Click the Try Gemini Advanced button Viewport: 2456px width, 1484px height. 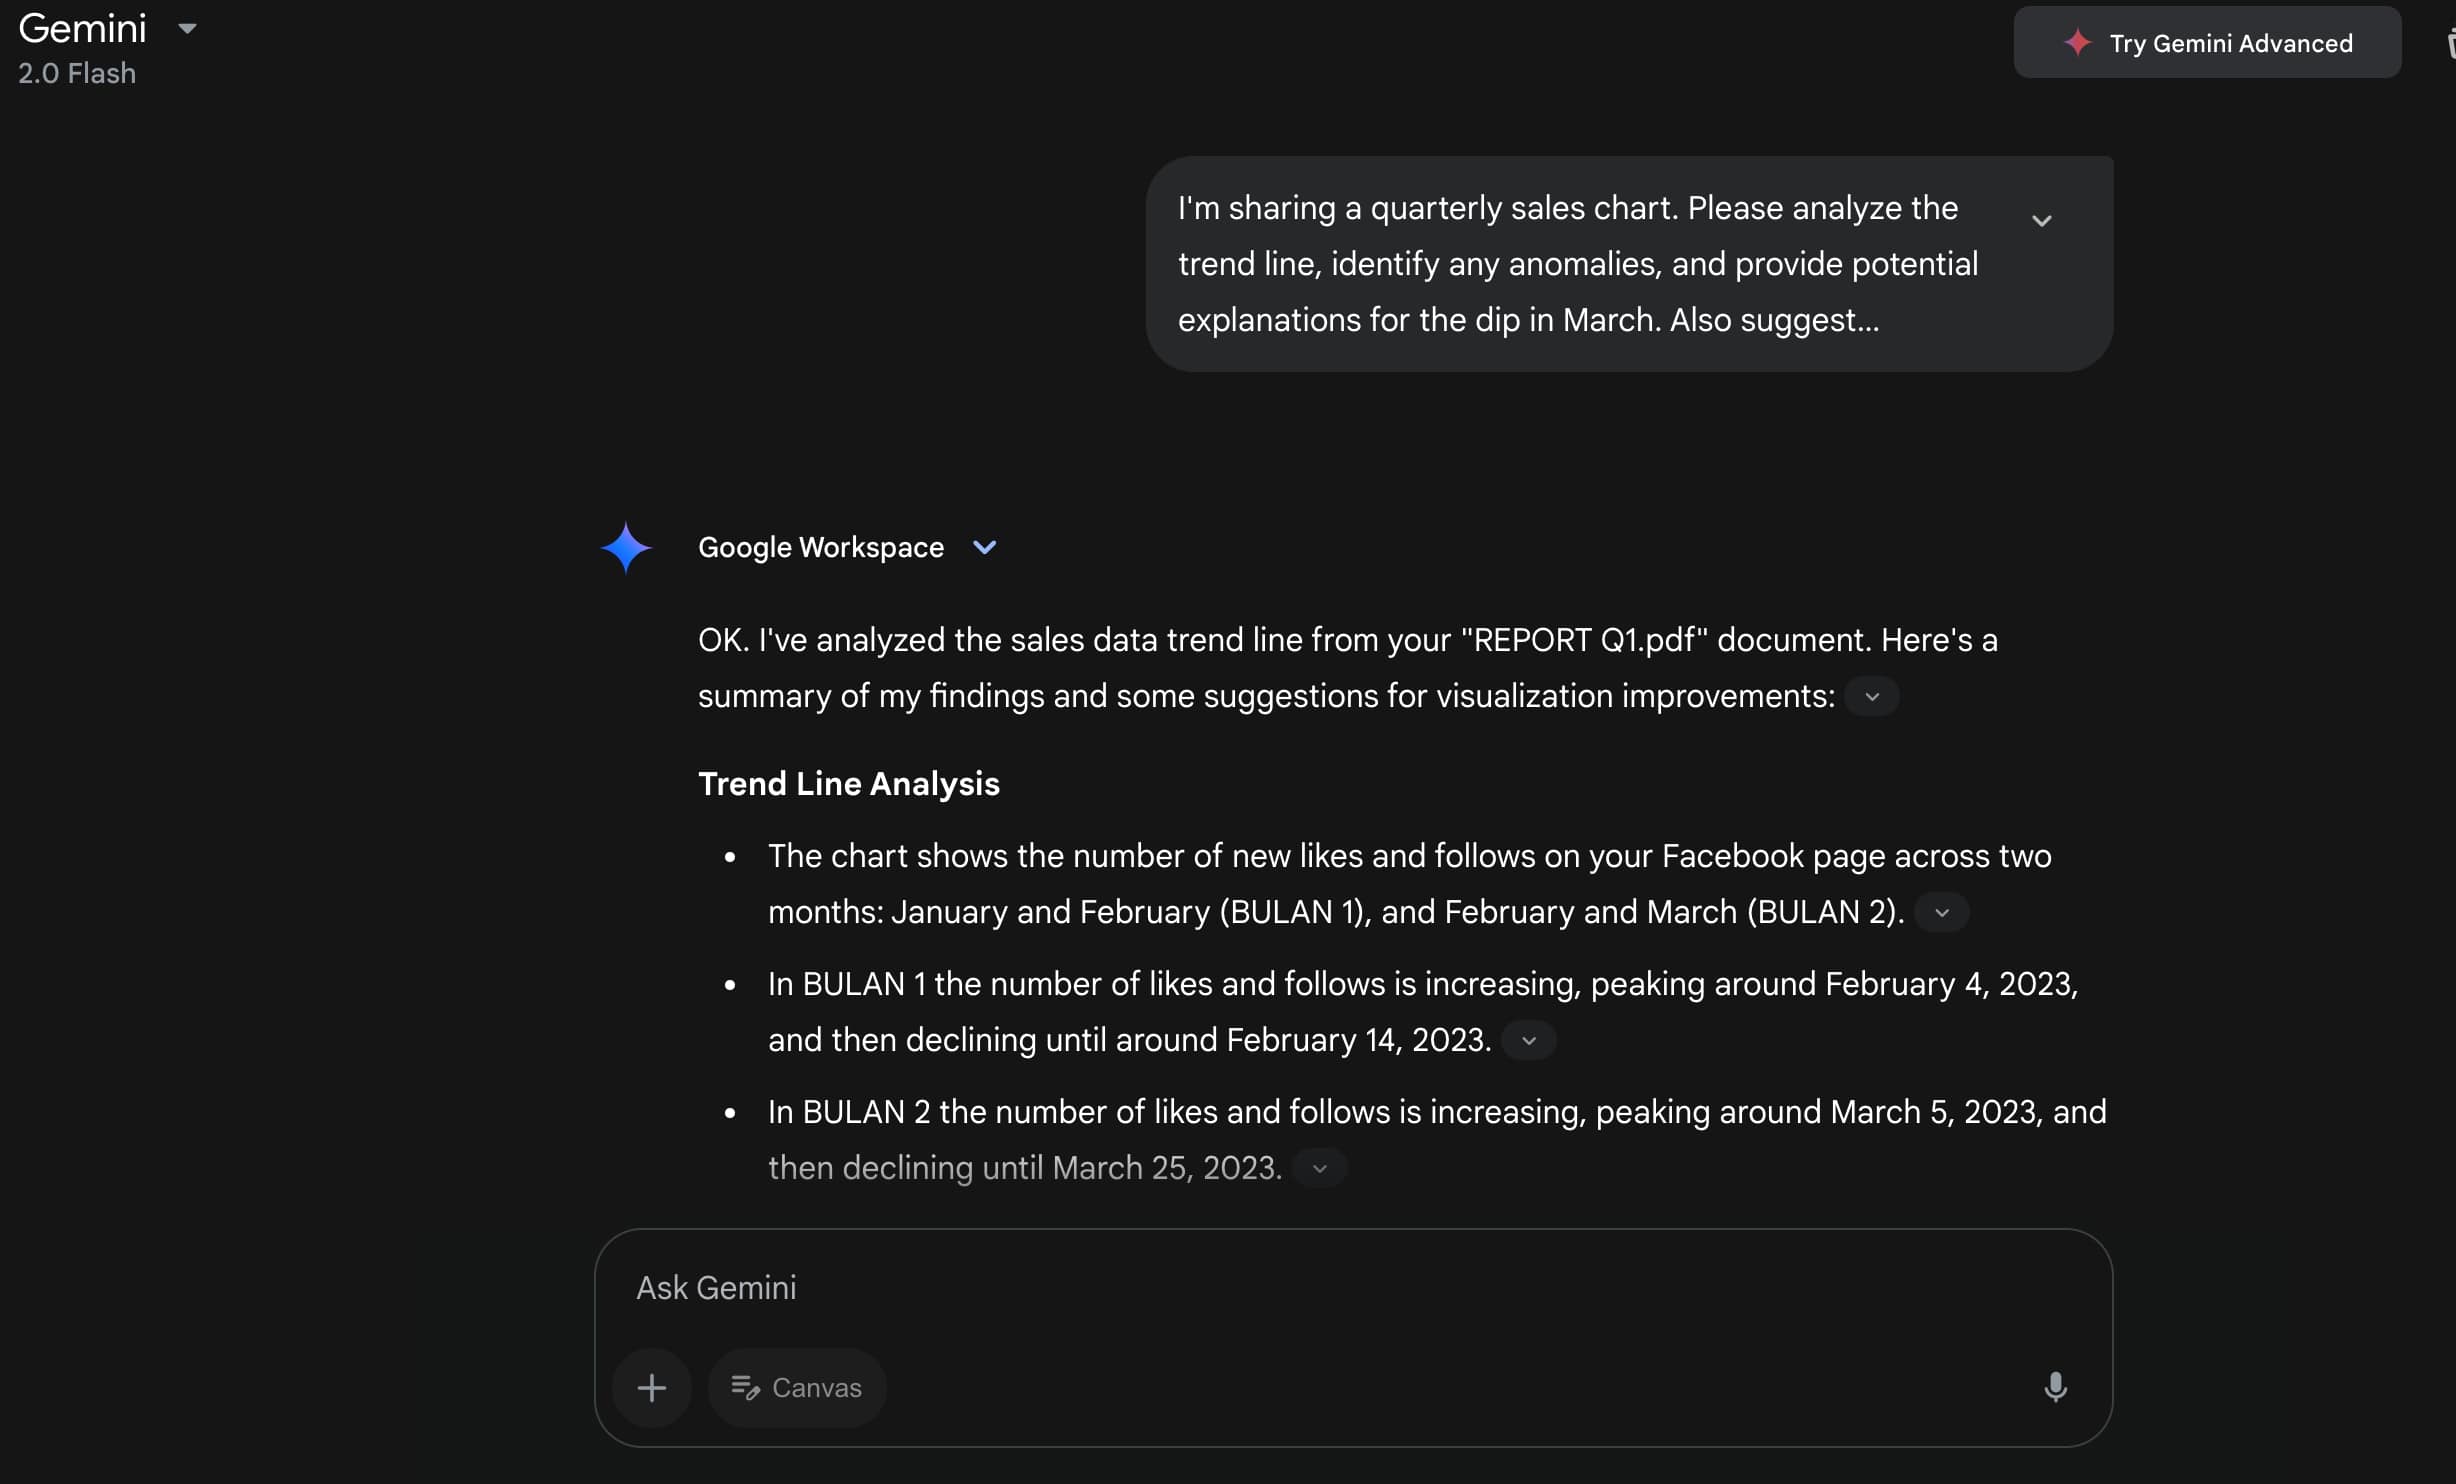click(x=2207, y=43)
